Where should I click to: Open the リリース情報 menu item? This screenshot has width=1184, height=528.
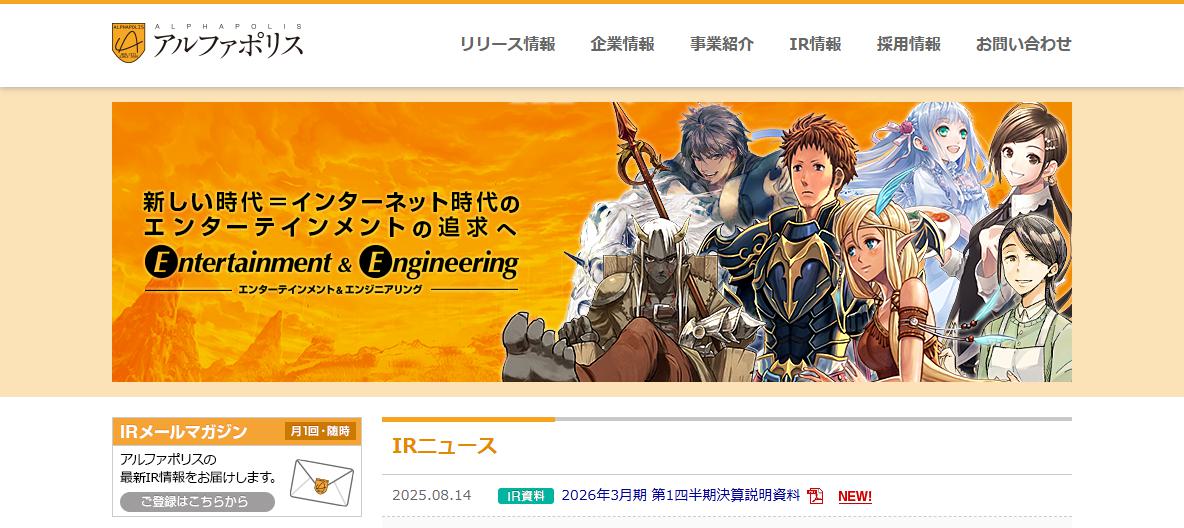click(x=507, y=45)
